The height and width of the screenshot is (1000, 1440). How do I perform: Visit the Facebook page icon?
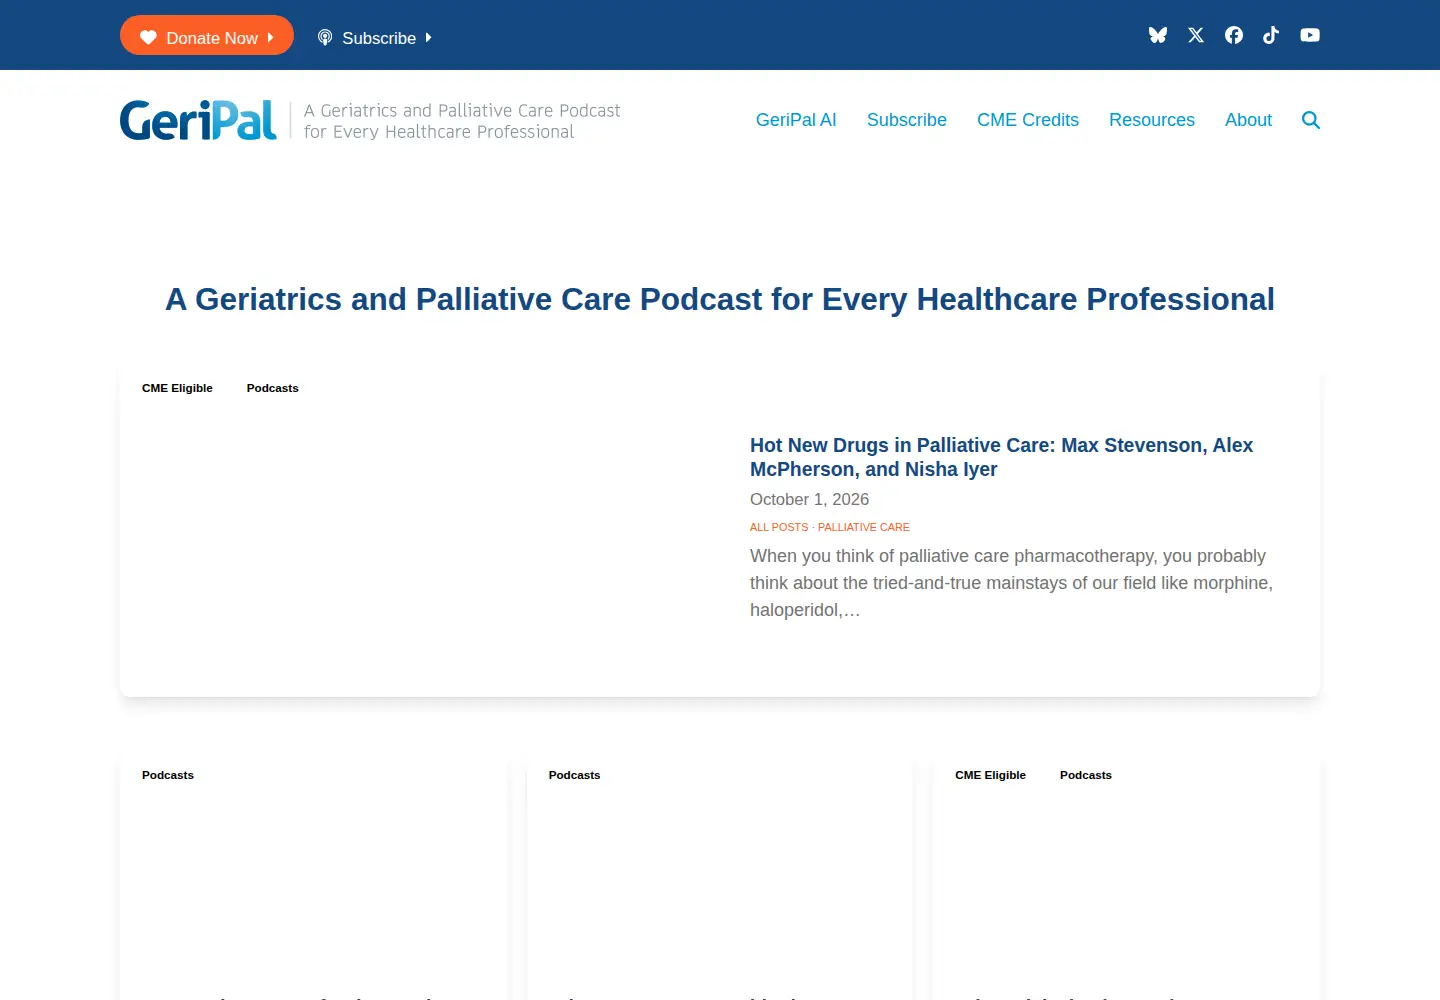pos(1234,35)
